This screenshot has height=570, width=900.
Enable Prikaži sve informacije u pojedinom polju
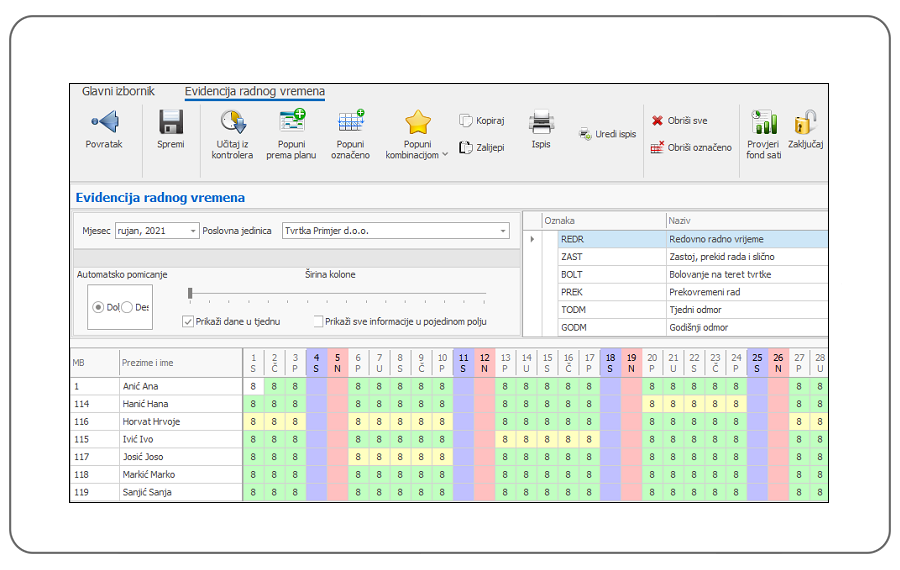317,321
